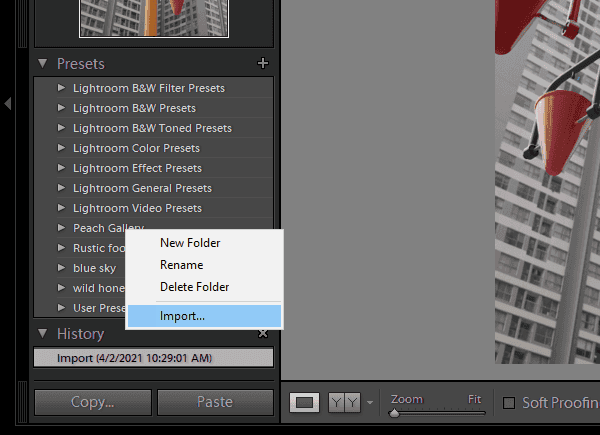Choose Import... from context menu

pyautogui.click(x=204, y=316)
